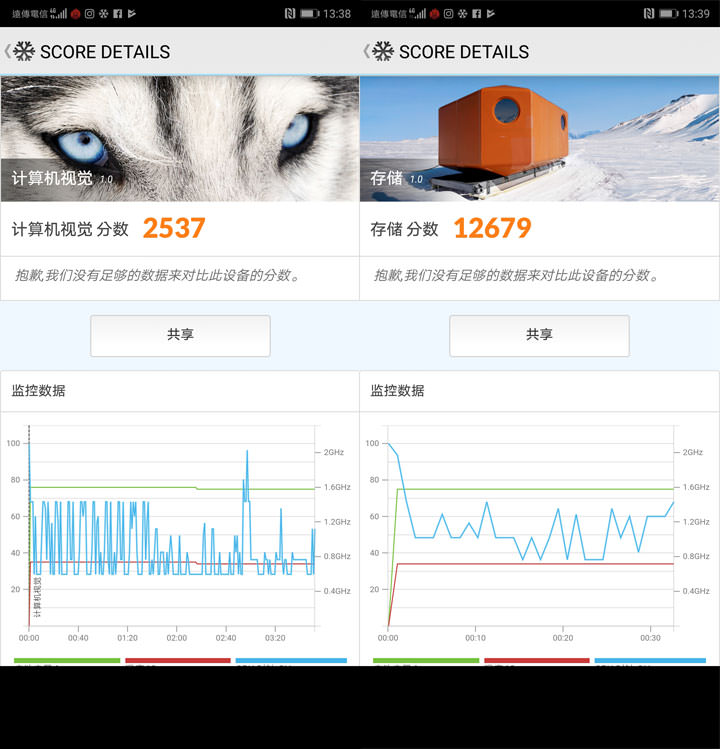Tap the snowflake logo beside the 13:39 screen title

click(x=383, y=51)
